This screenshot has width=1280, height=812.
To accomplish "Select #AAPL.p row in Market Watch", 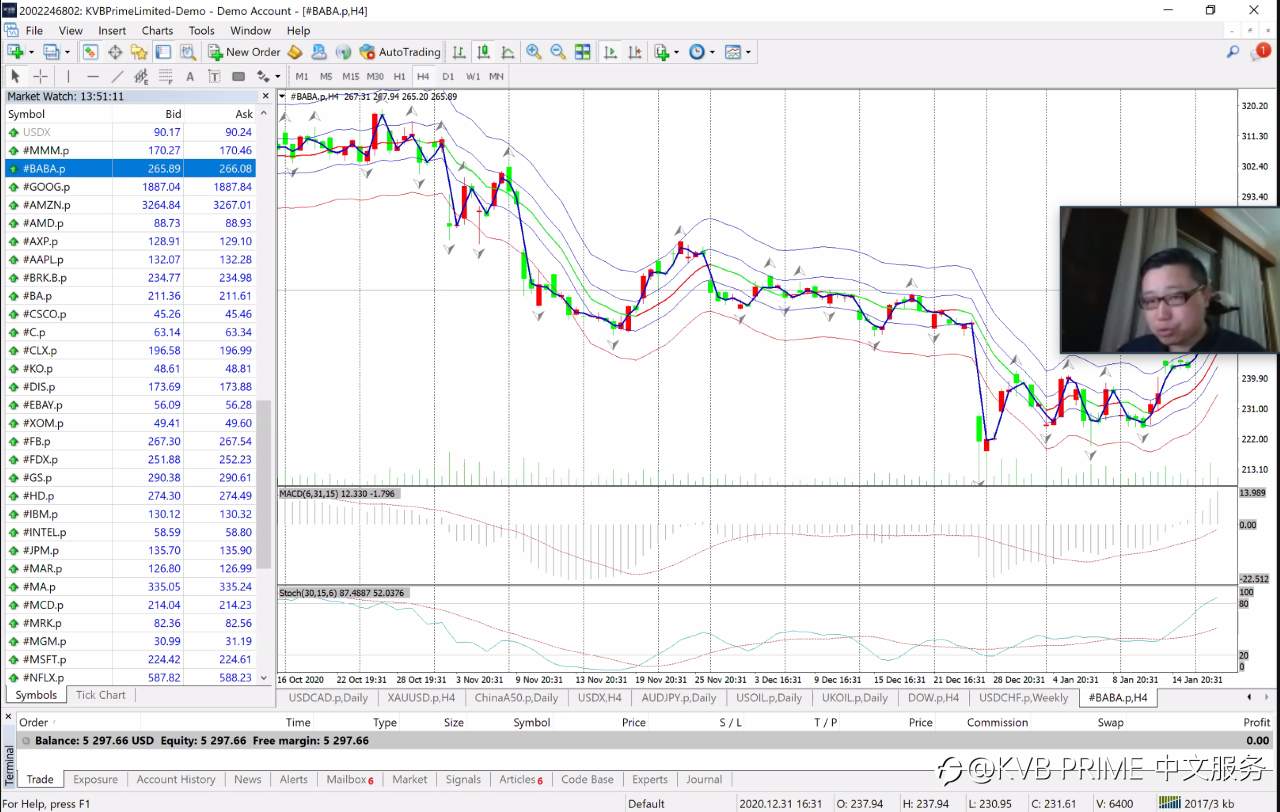I will (130, 260).
